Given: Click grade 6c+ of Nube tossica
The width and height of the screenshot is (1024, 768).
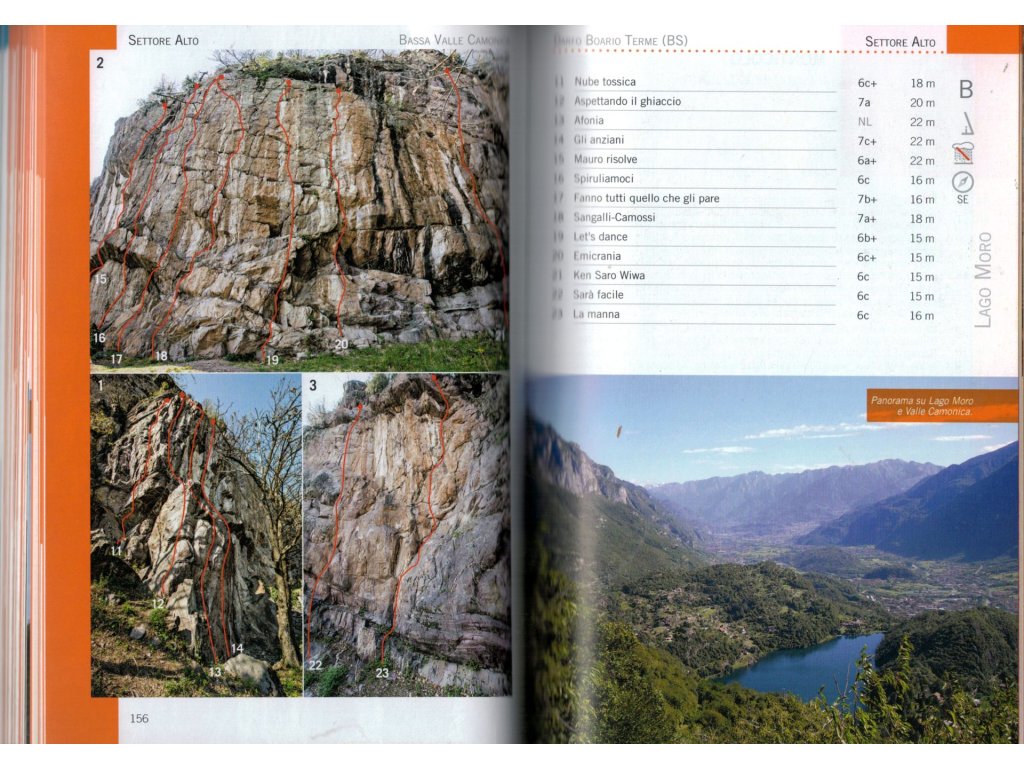Looking at the screenshot, I should (x=867, y=83).
